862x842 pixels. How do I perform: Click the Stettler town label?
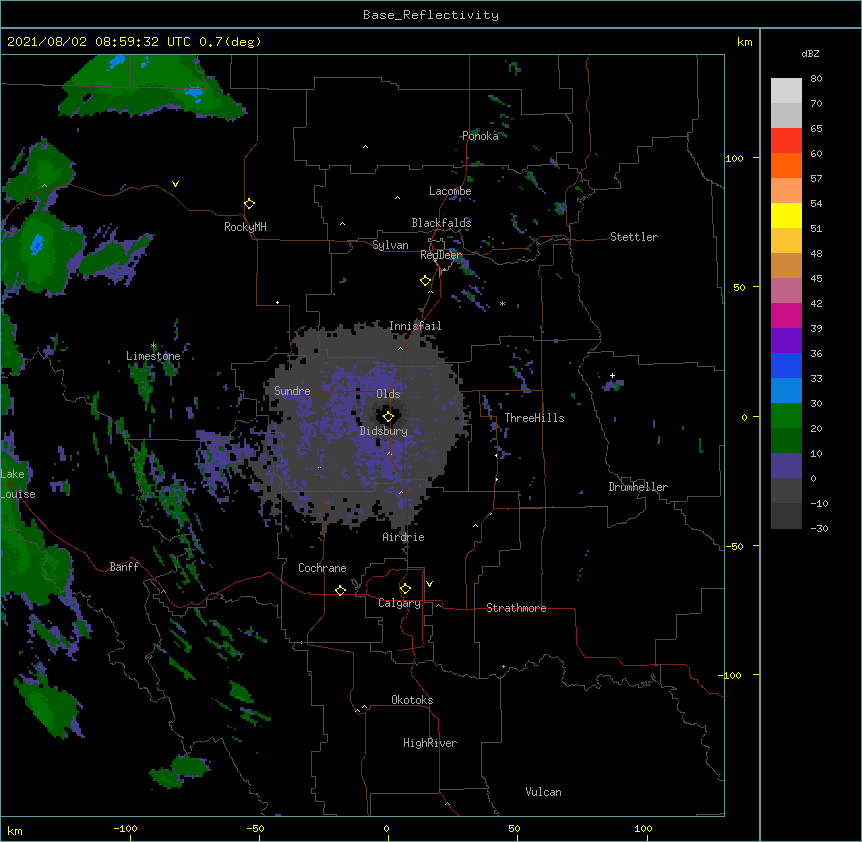(x=634, y=237)
